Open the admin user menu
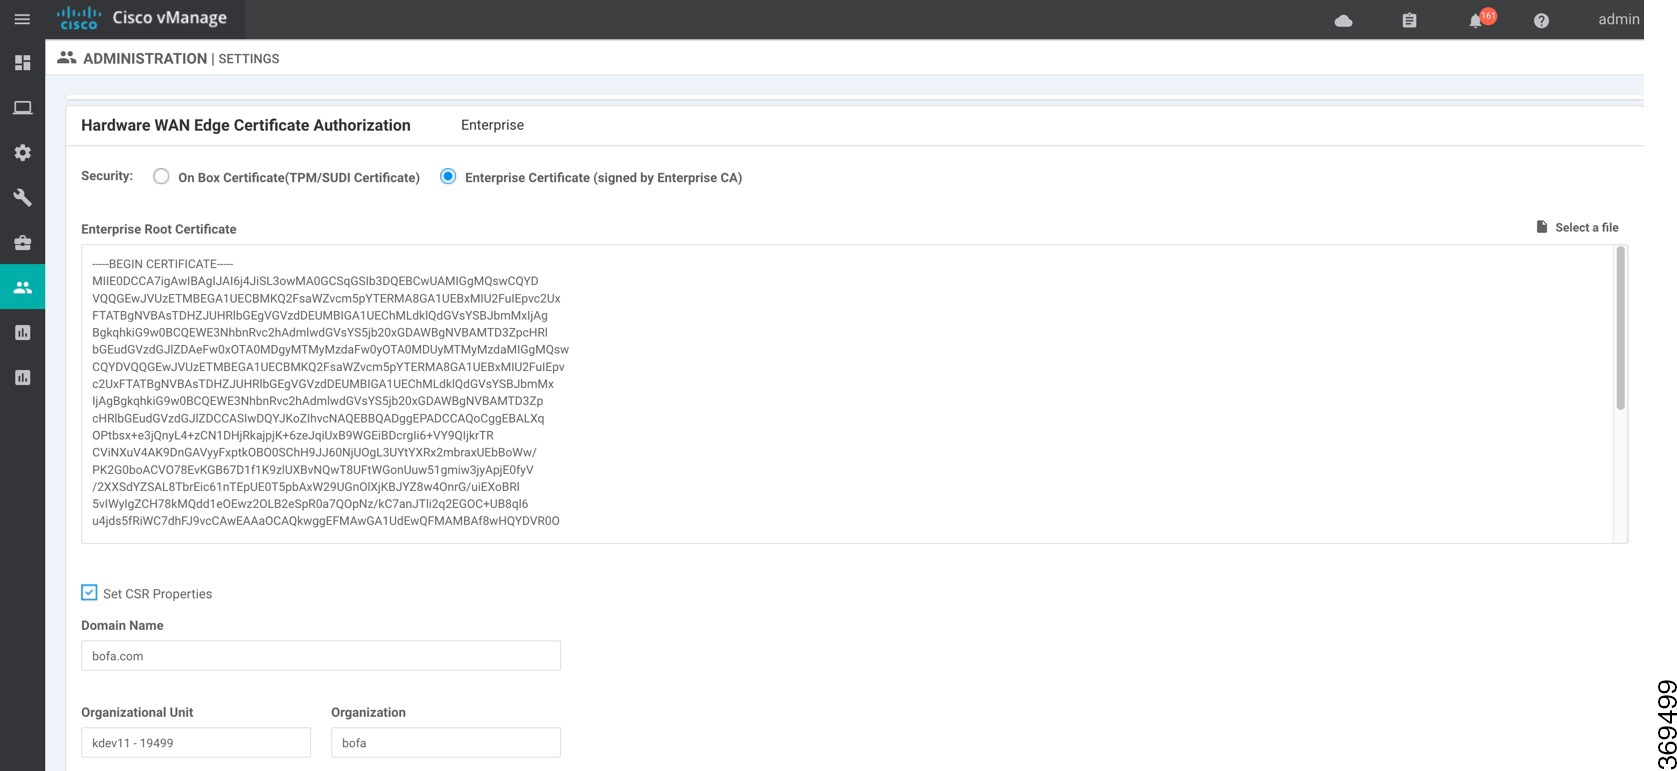This screenshot has height=771, width=1677. 1618,19
